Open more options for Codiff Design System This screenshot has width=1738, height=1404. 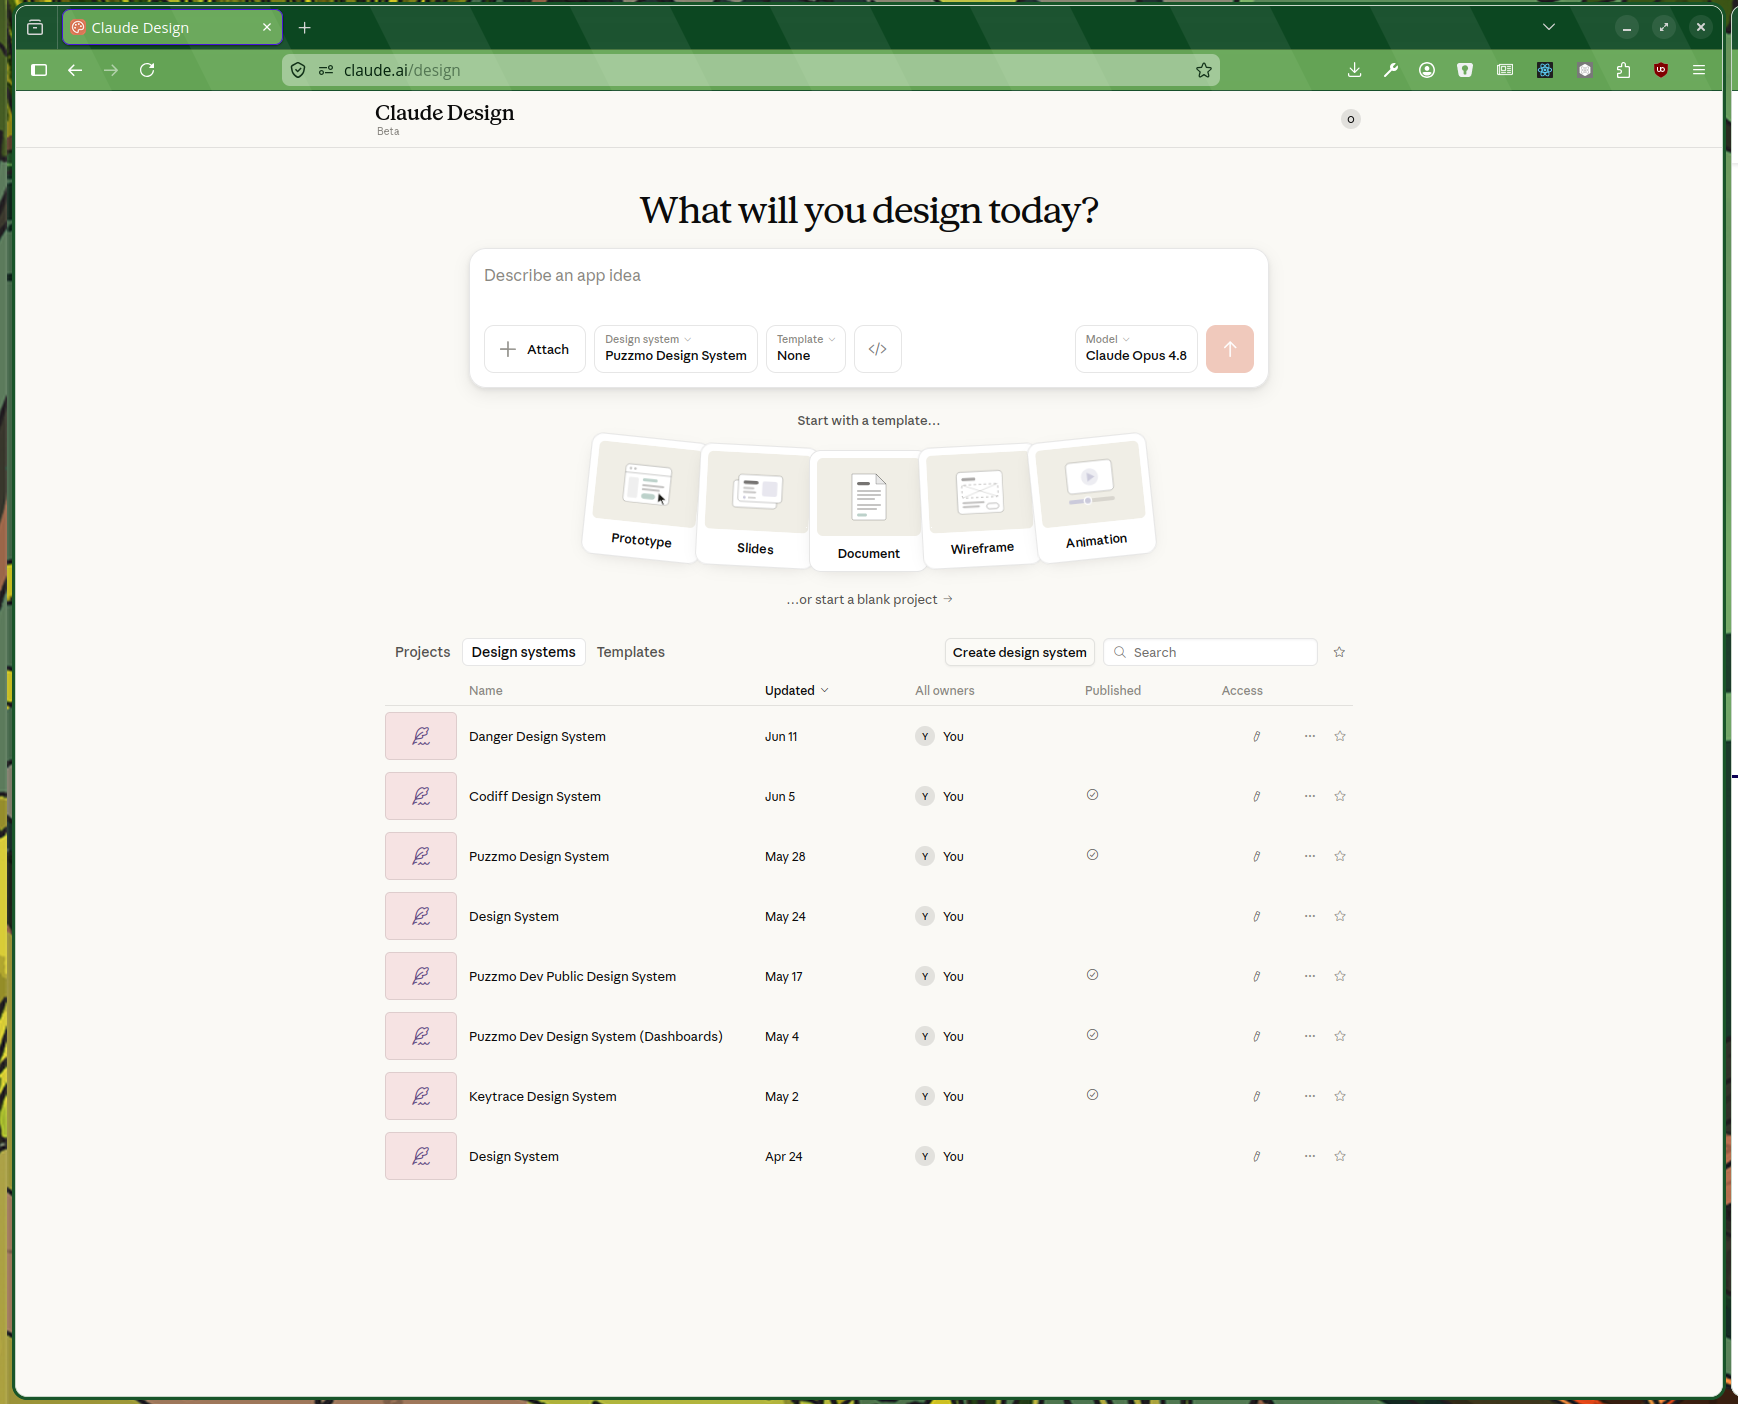1310,796
